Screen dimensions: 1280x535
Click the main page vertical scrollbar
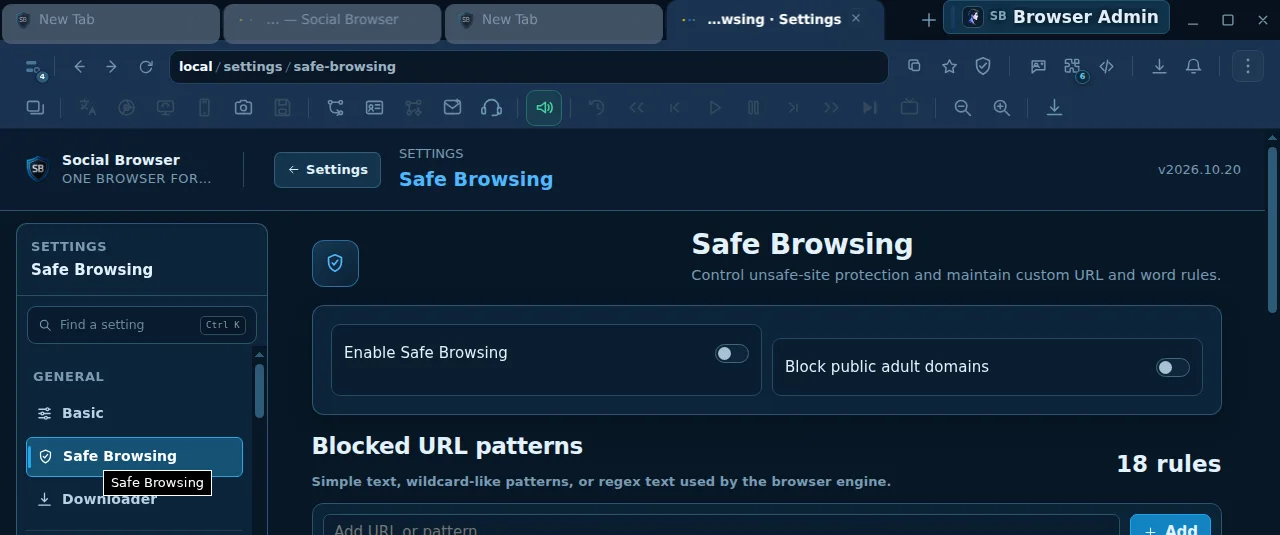click(1272, 230)
